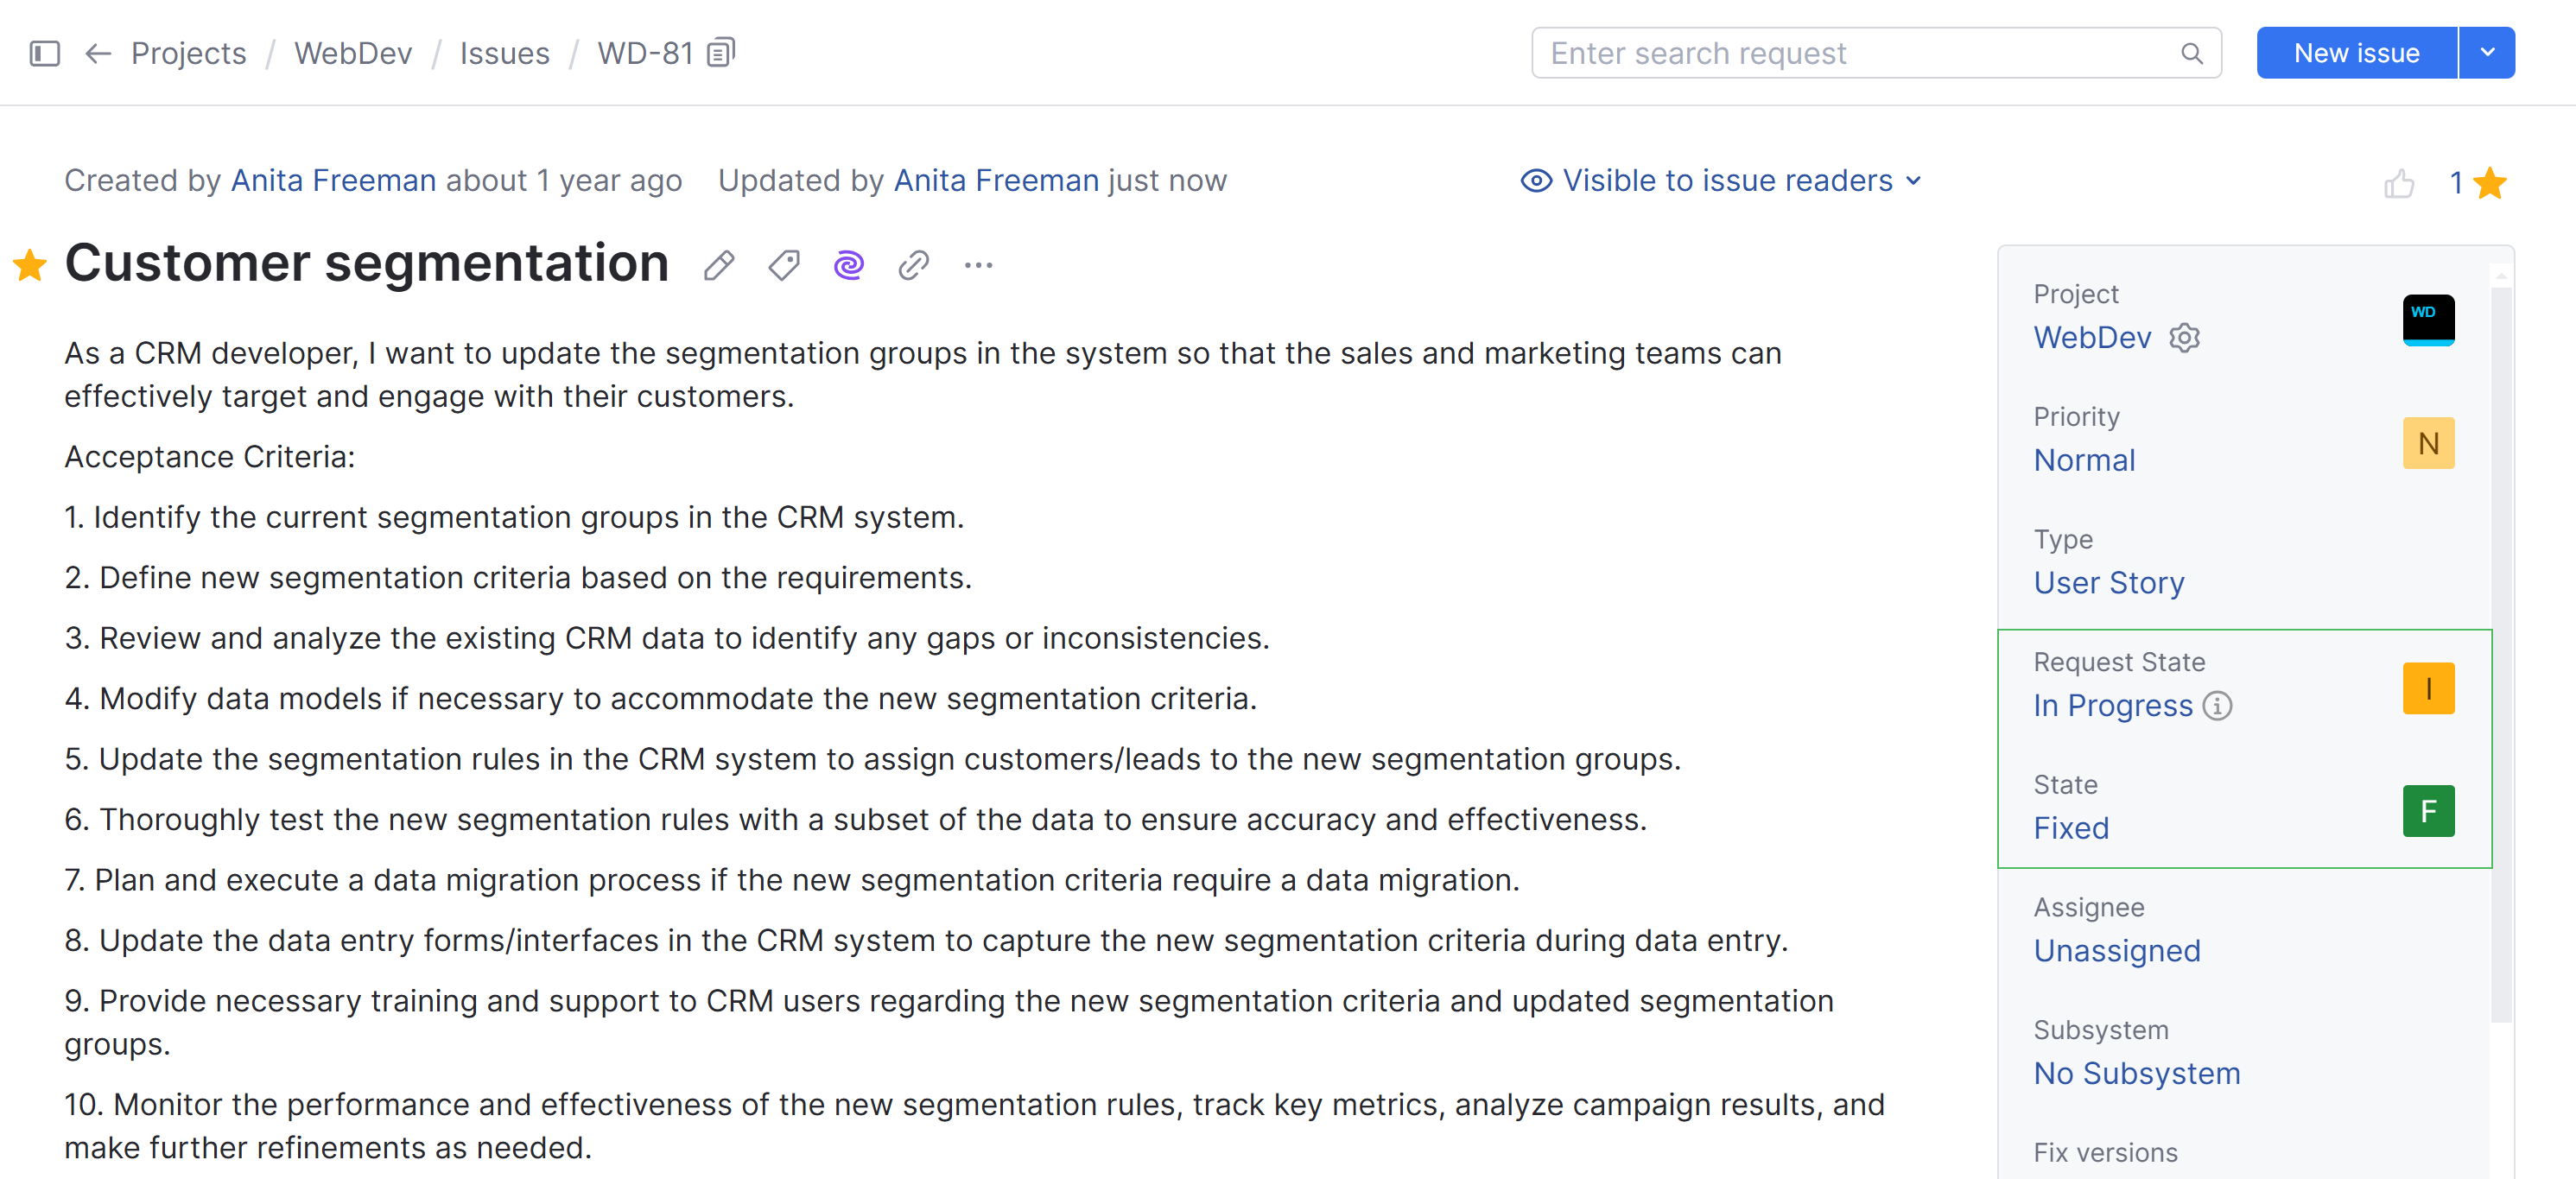Viewport: 2576px width, 1179px height.
Task: Click the WebDev project settings gear
Action: click(2184, 338)
